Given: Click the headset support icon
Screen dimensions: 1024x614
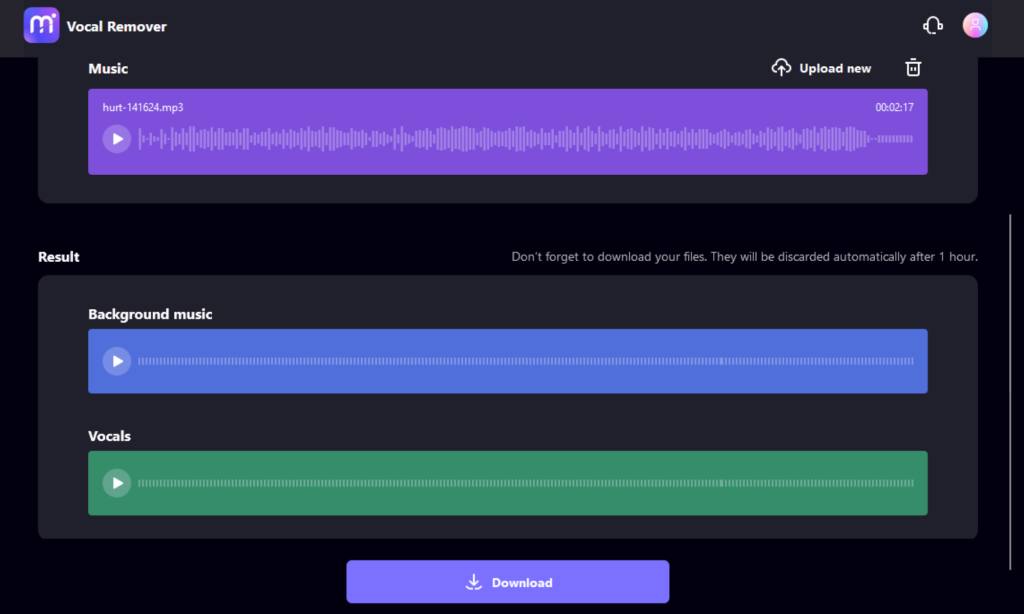Looking at the screenshot, I should (932, 25).
